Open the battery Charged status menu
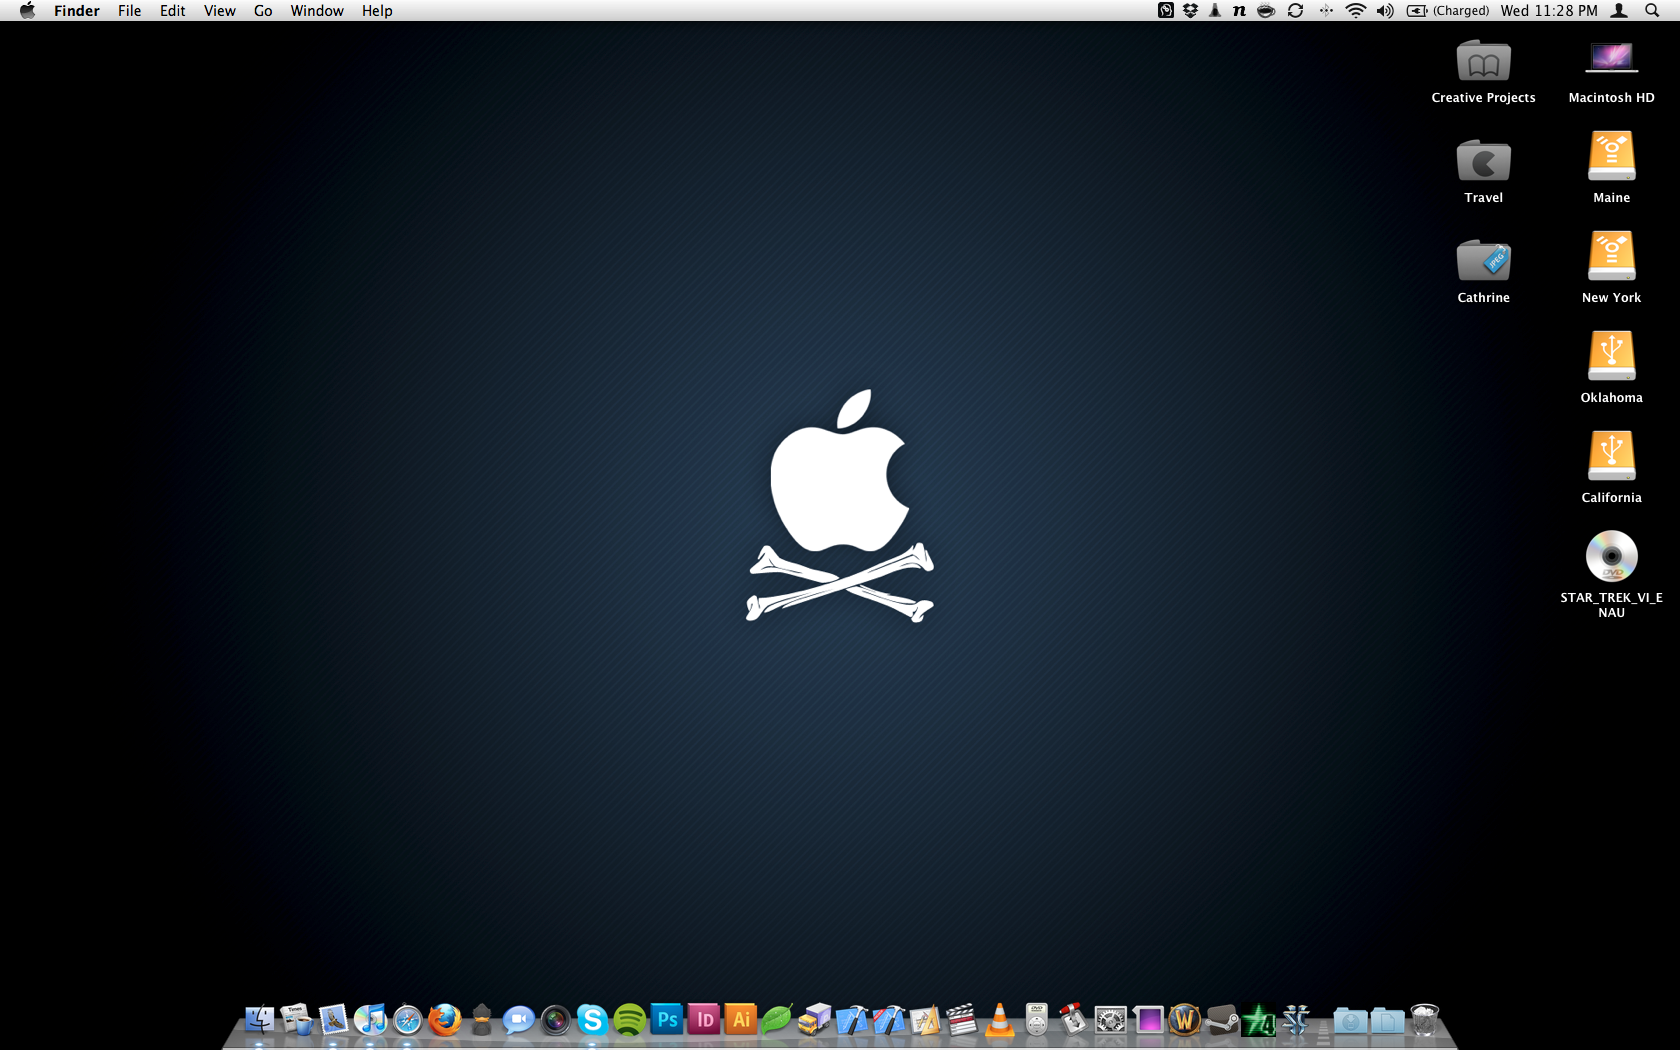1680x1050 pixels. pos(1448,10)
